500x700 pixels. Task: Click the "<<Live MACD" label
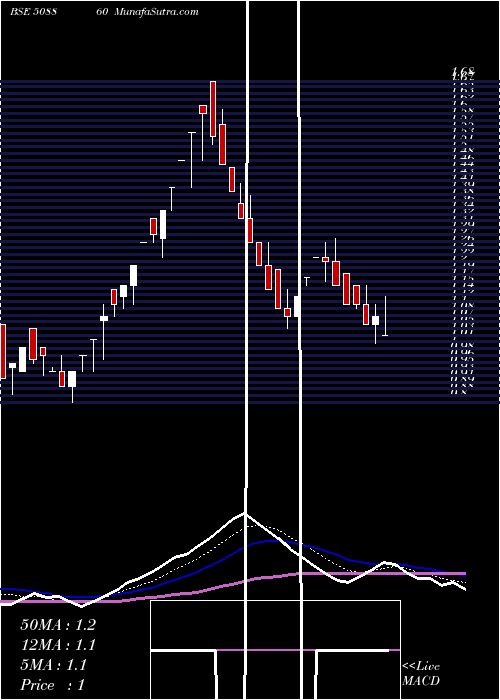(421, 674)
